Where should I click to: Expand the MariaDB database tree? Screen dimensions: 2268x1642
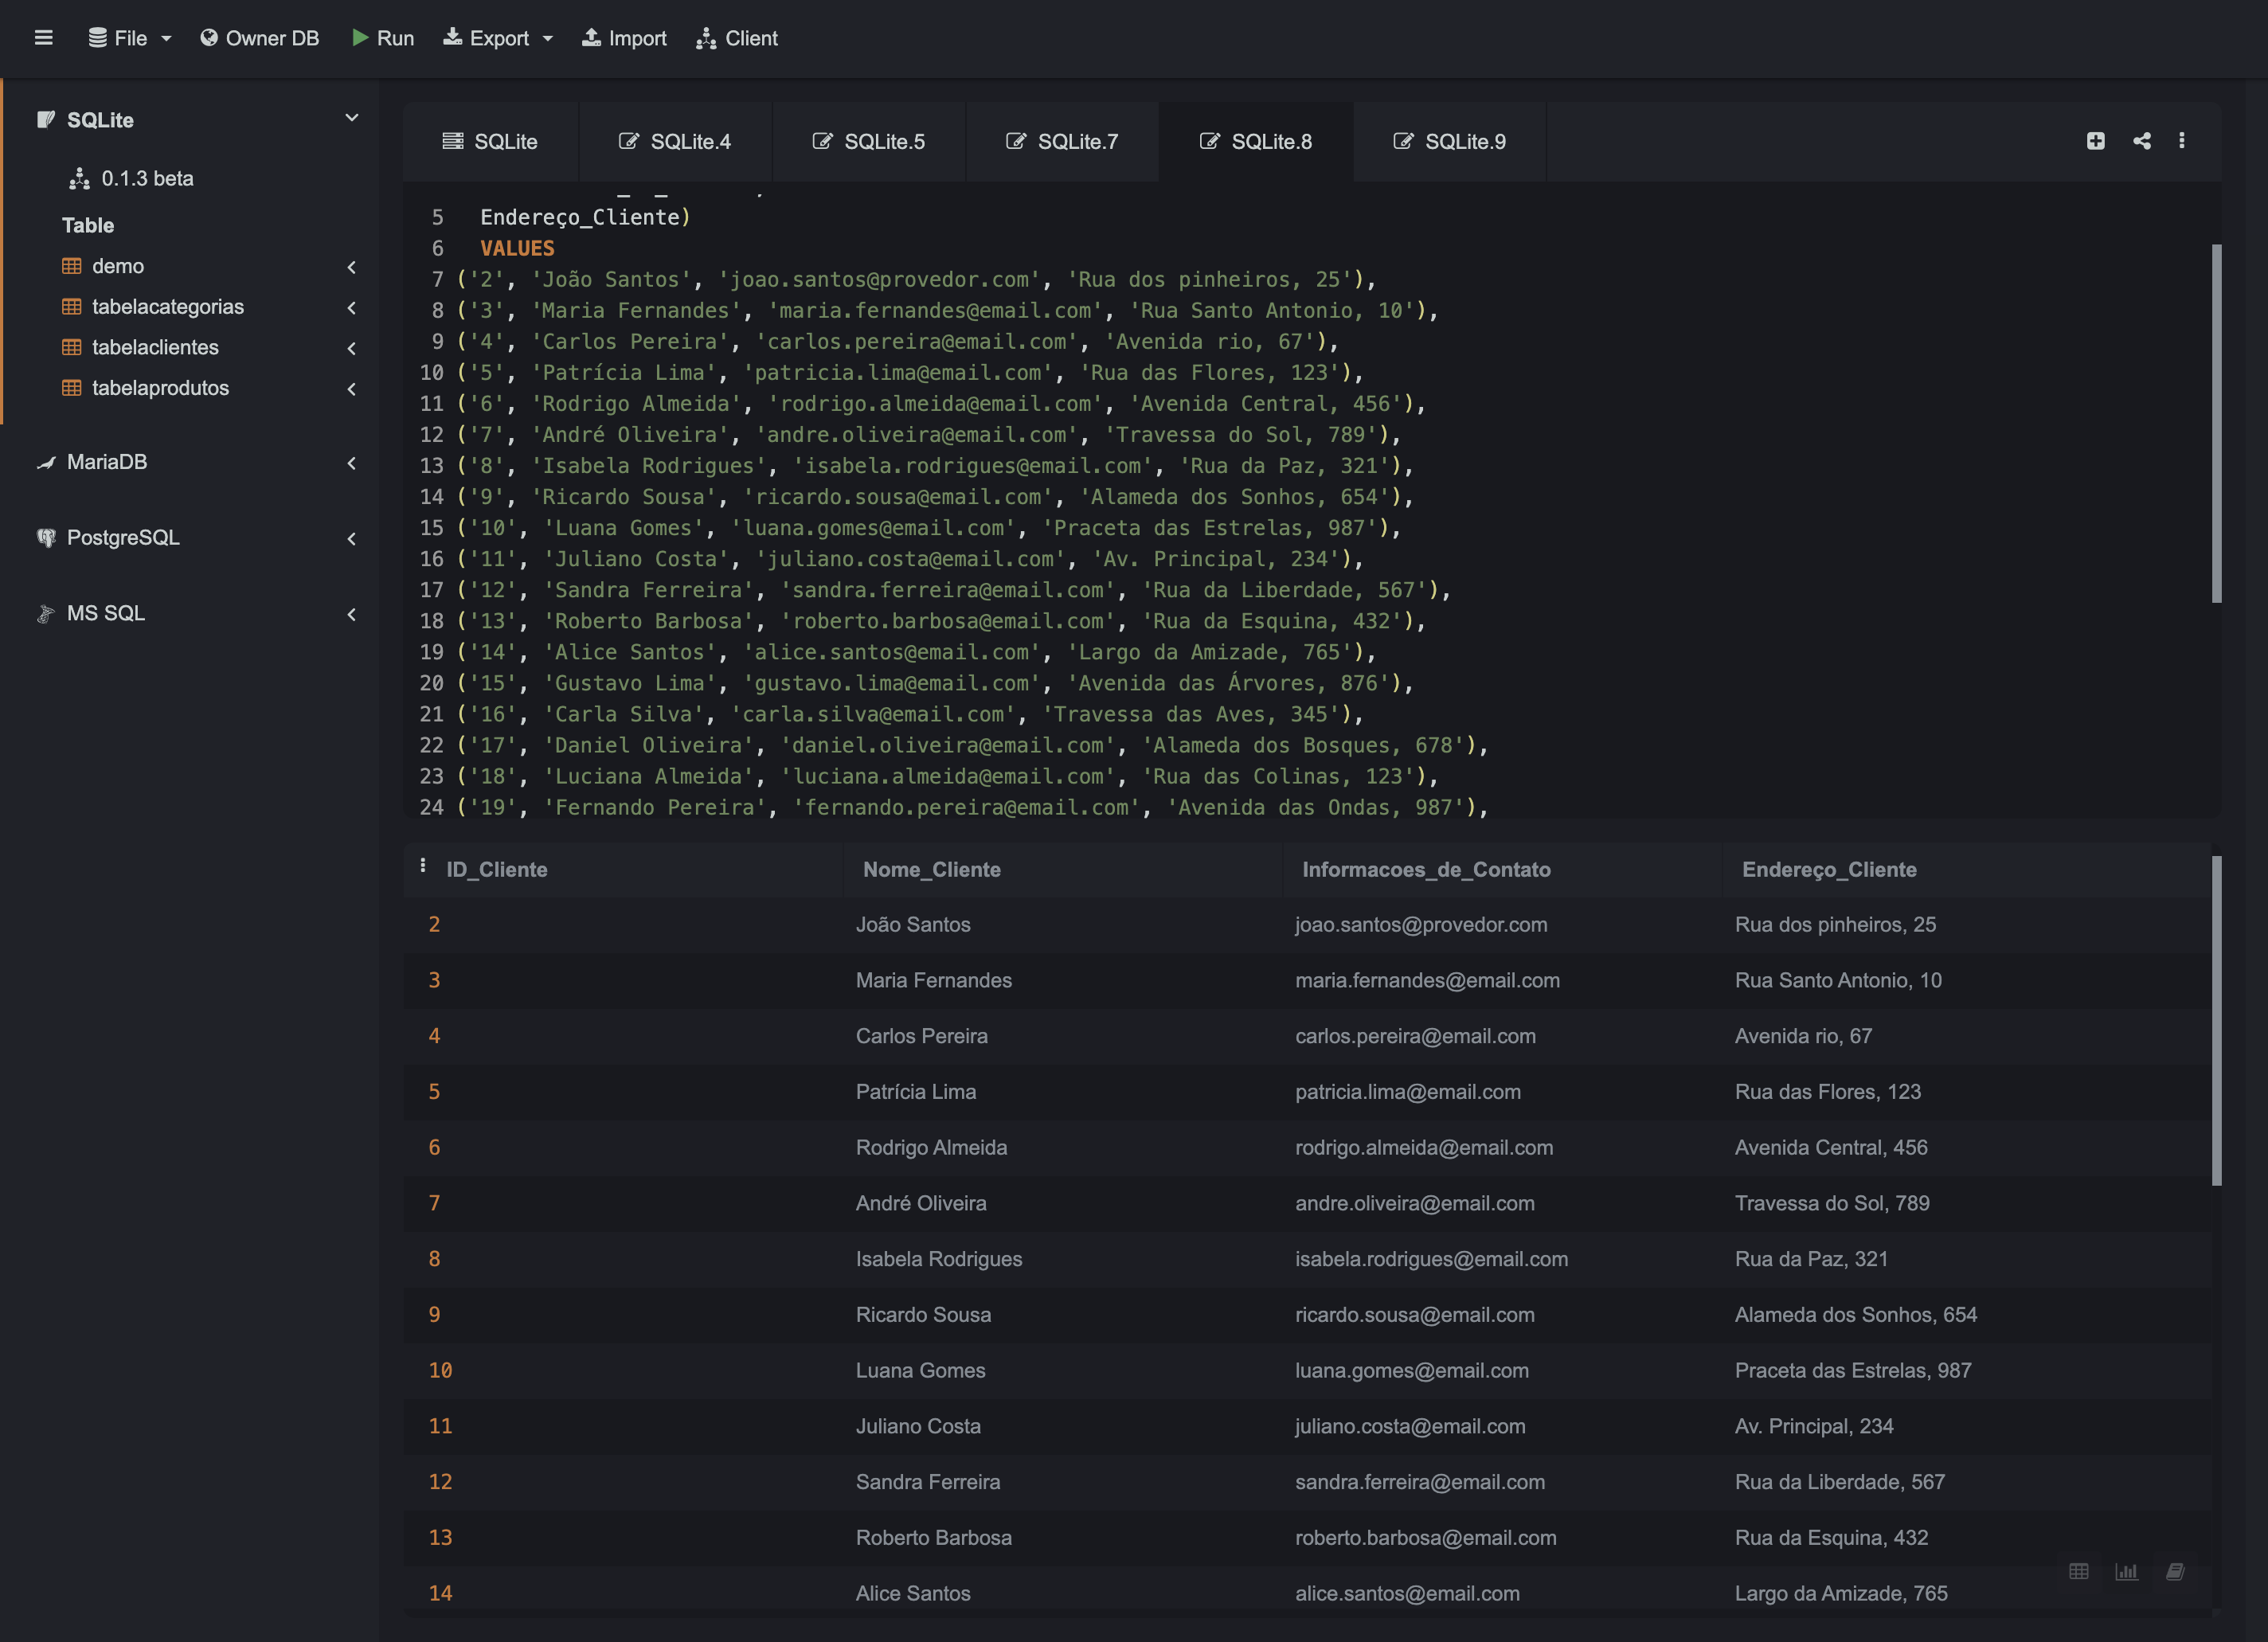352,463
